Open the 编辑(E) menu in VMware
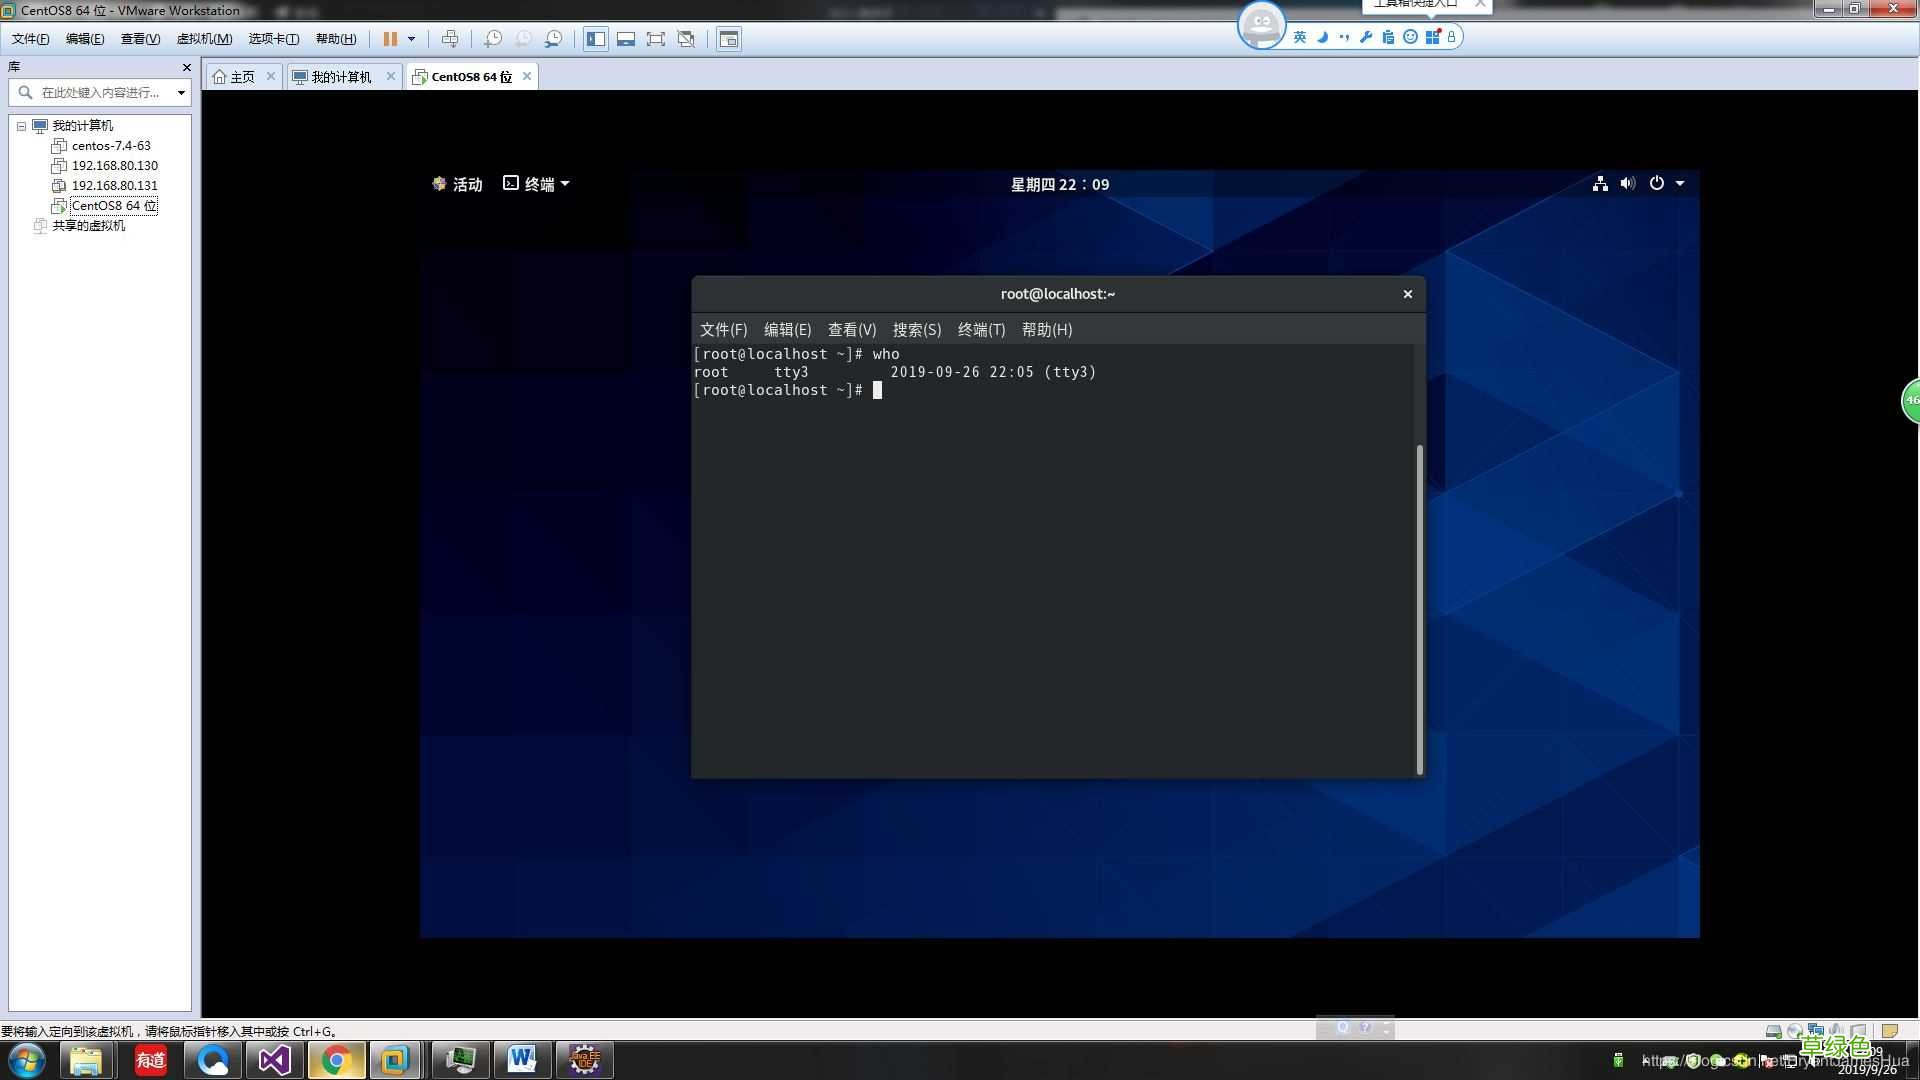Screen dimensions: 1920x1080 pyautogui.click(x=85, y=39)
